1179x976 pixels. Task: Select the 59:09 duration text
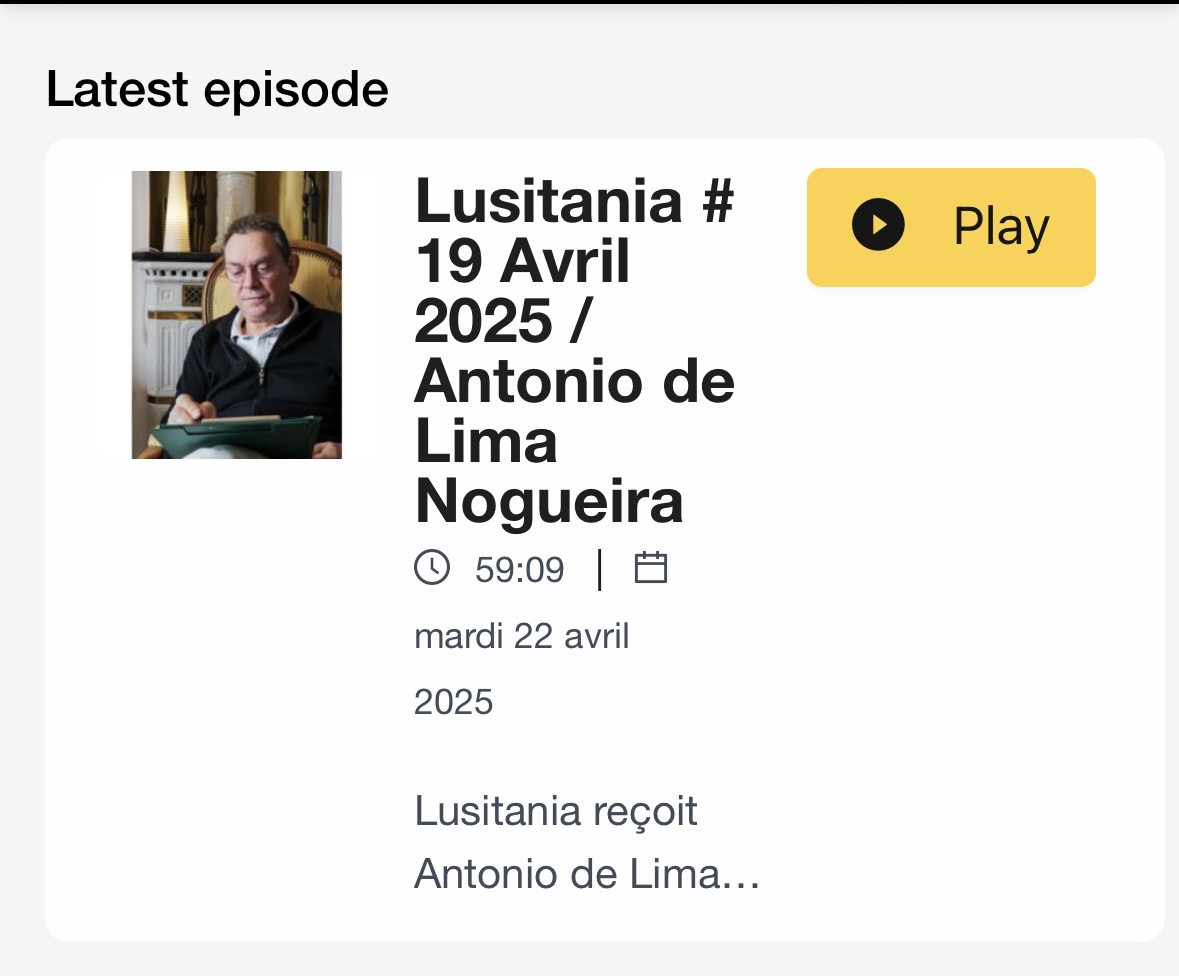519,570
